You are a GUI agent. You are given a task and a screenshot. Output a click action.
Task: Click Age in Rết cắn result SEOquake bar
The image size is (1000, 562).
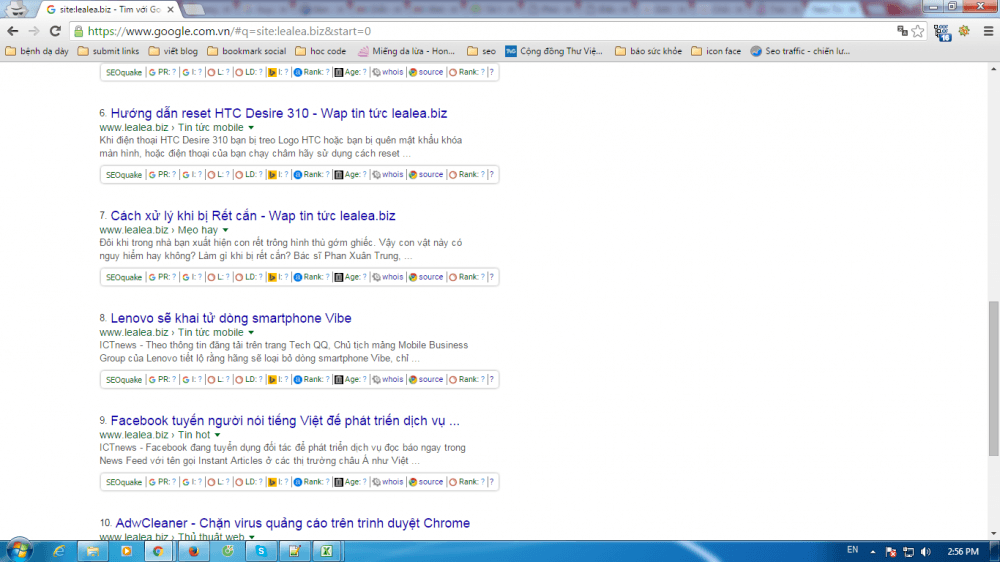click(351, 277)
